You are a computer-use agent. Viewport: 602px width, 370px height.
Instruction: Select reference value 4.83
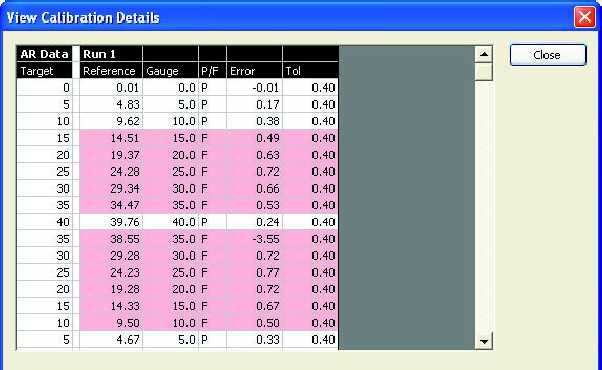(x=111, y=104)
